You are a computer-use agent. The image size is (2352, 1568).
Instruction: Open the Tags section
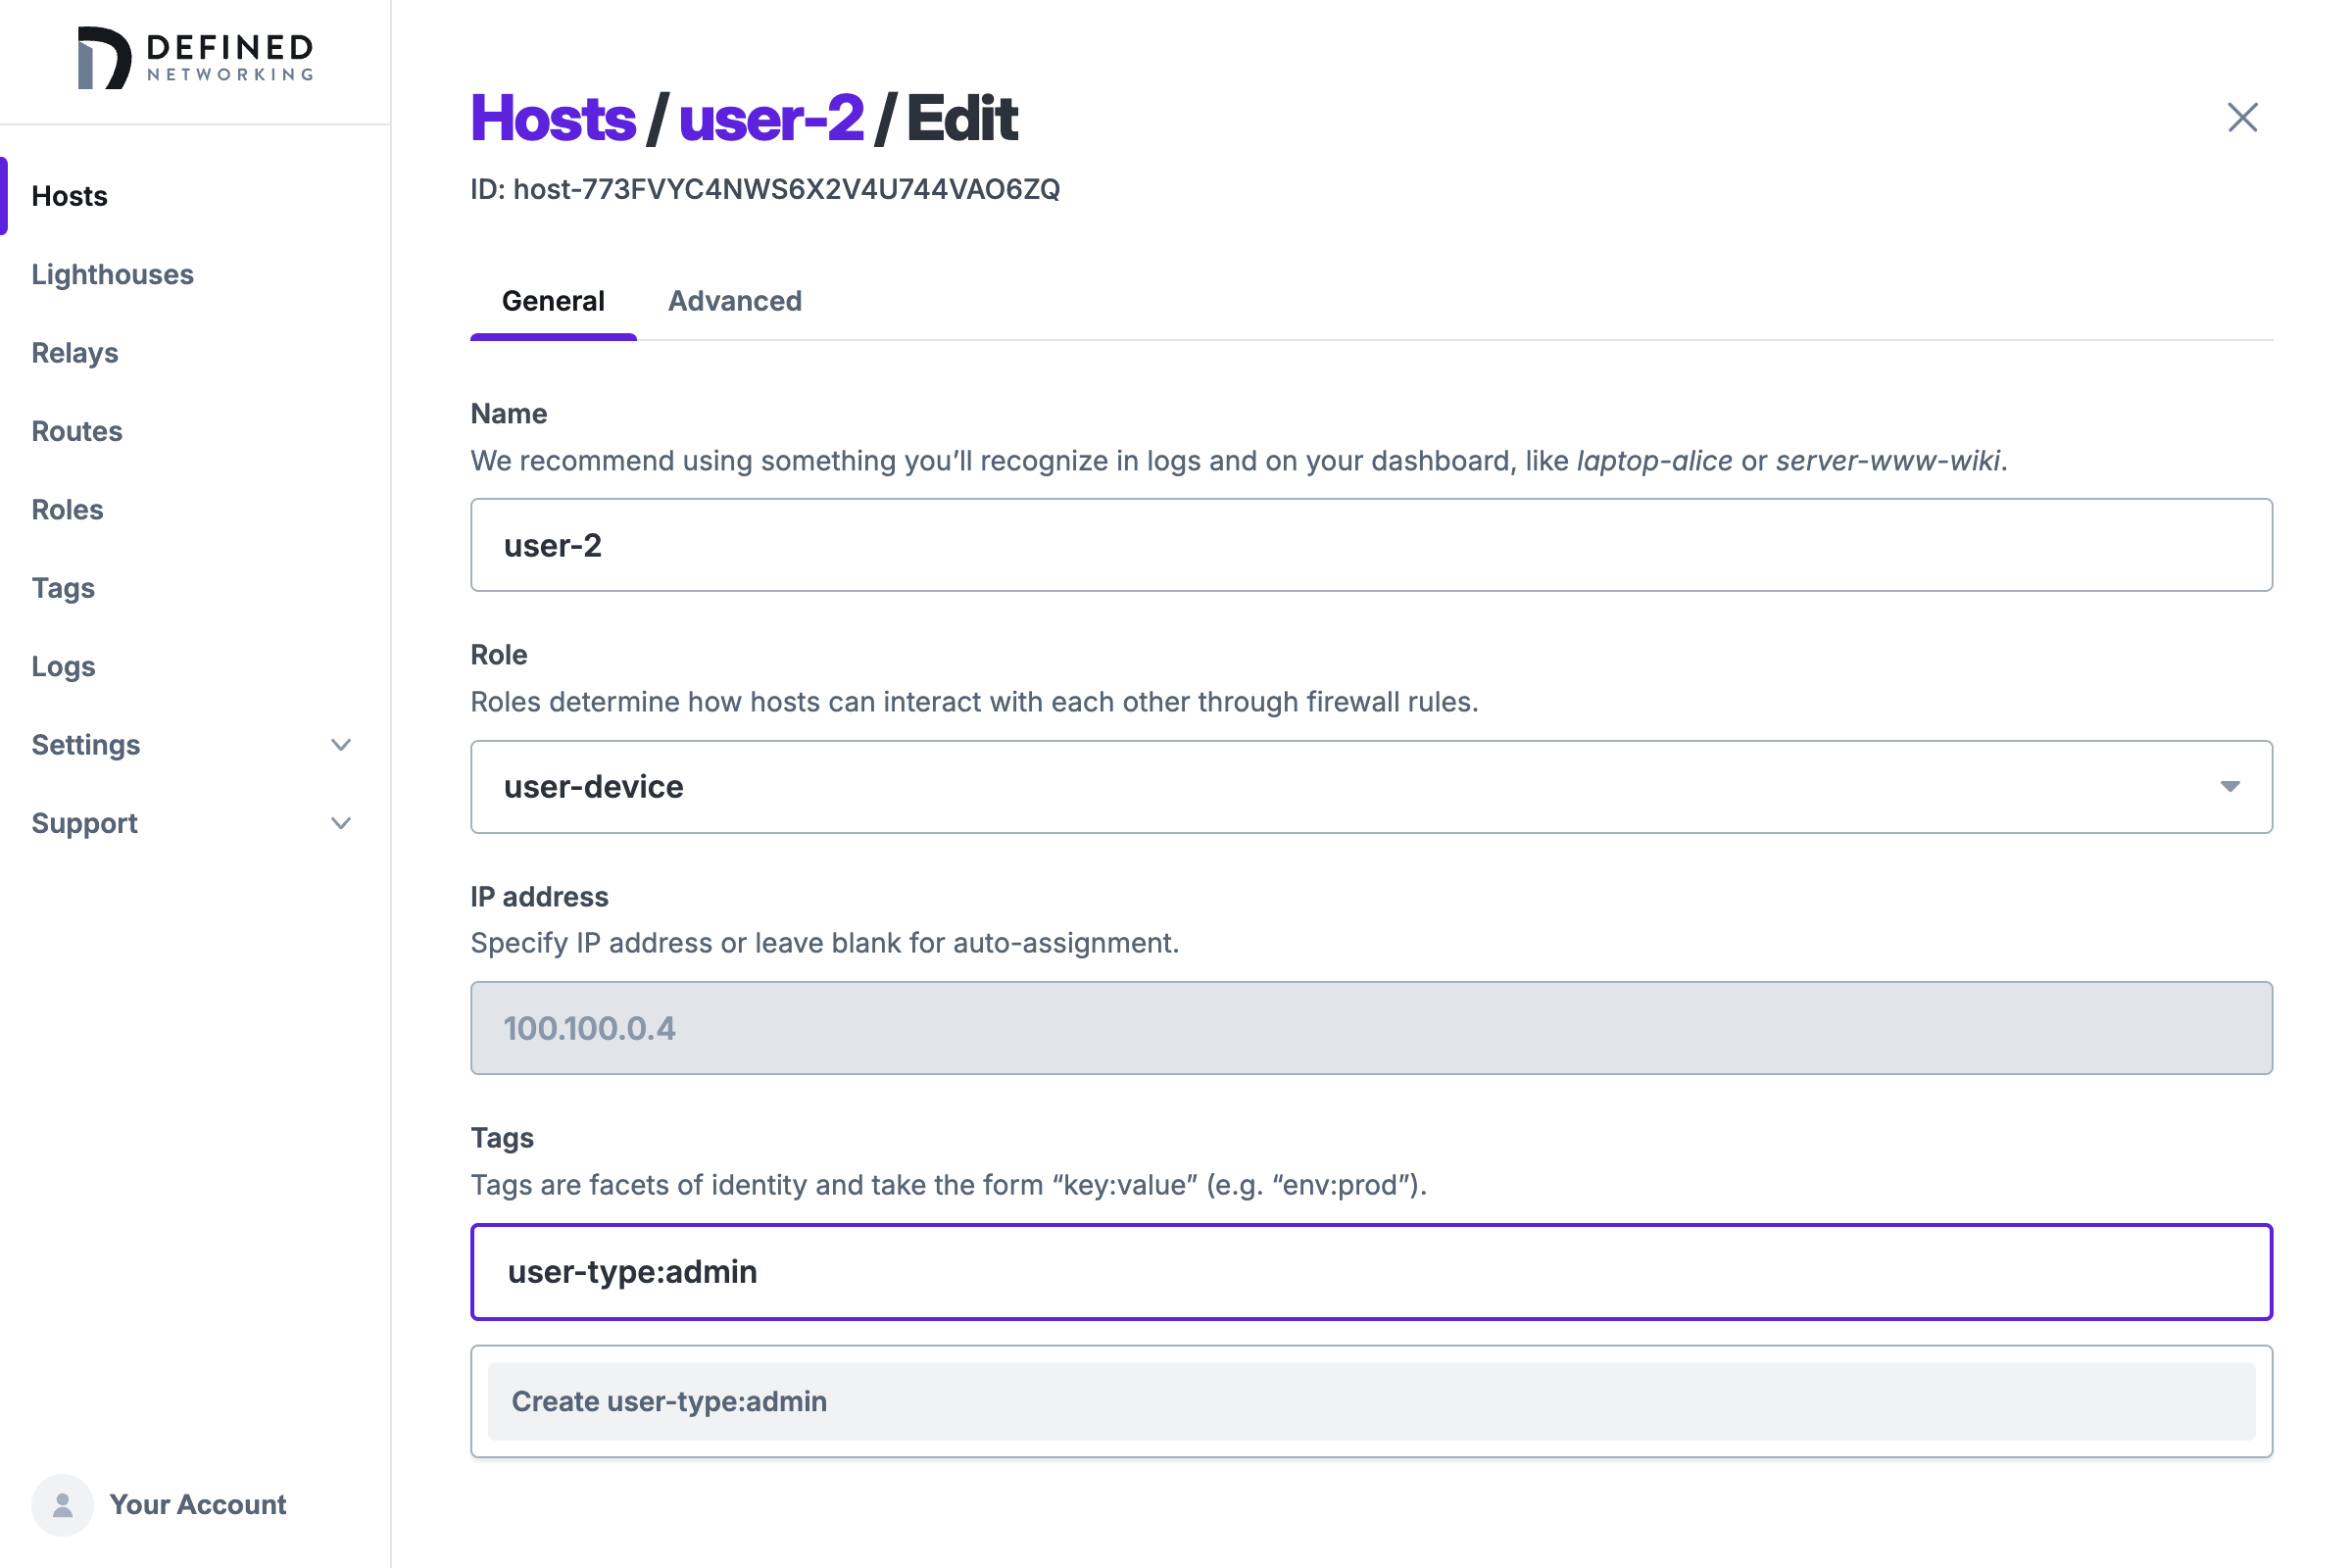[x=62, y=588]
